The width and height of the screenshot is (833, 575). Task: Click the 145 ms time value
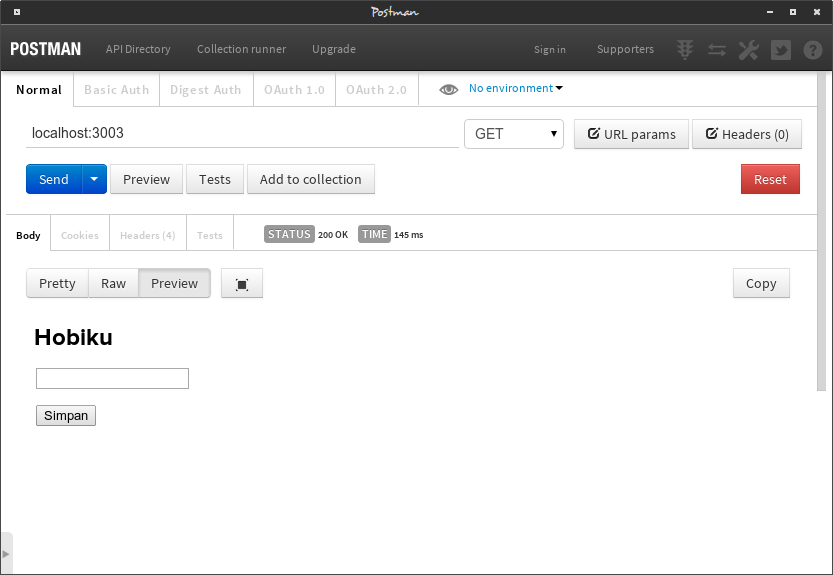pyautogui.click(x=409, y=235)
